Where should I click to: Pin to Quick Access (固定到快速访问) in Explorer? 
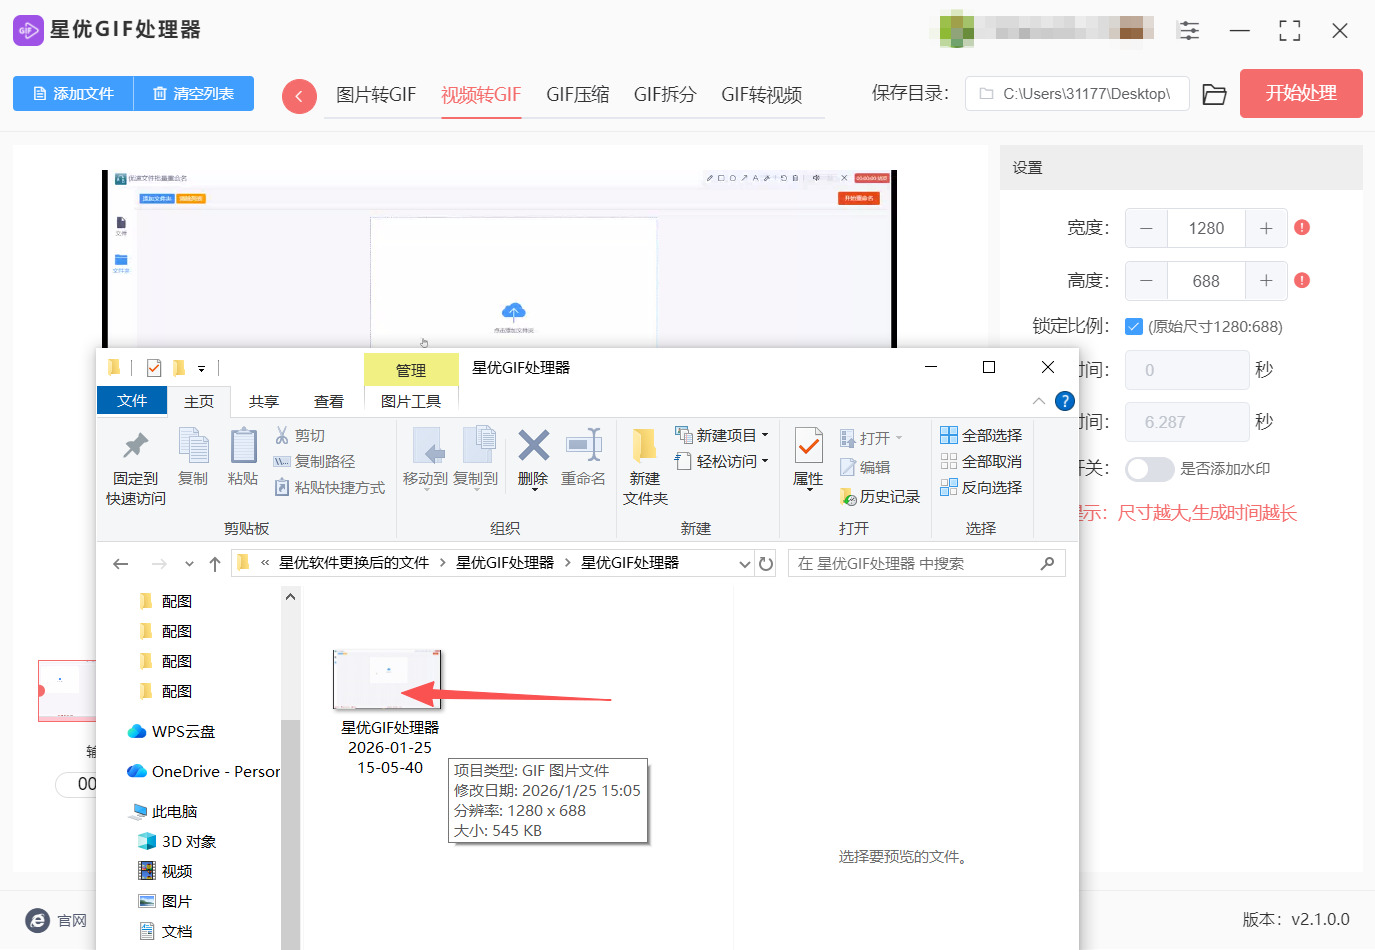pos(136,468)
